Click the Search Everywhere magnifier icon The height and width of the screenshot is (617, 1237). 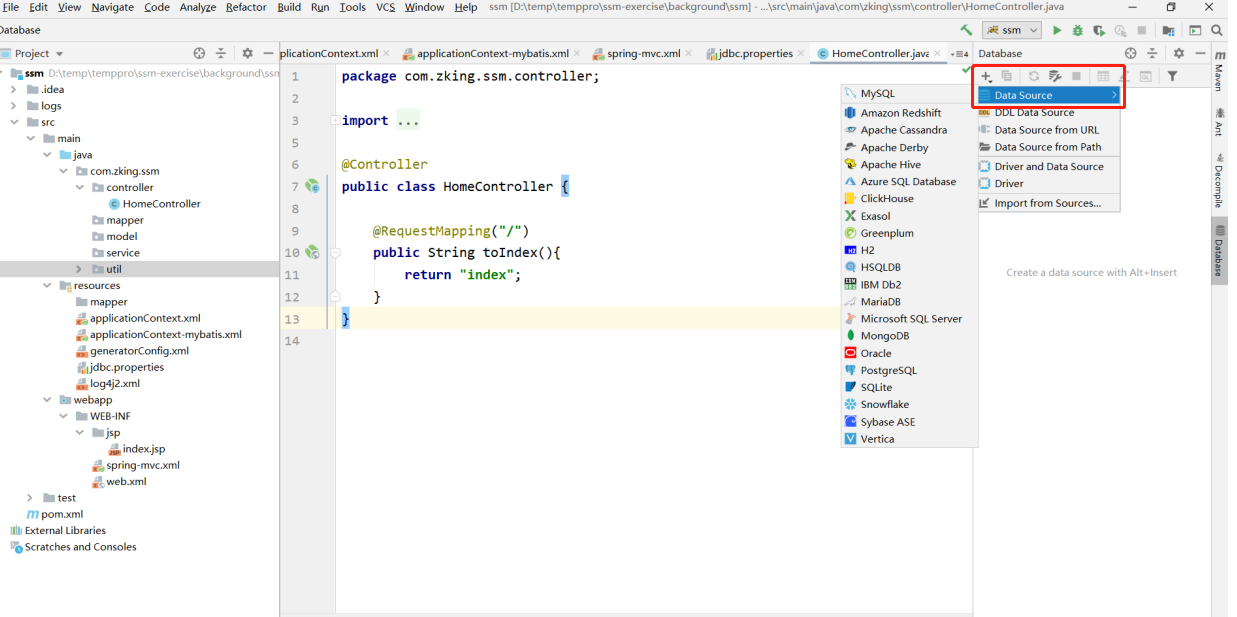point(1217,30)
